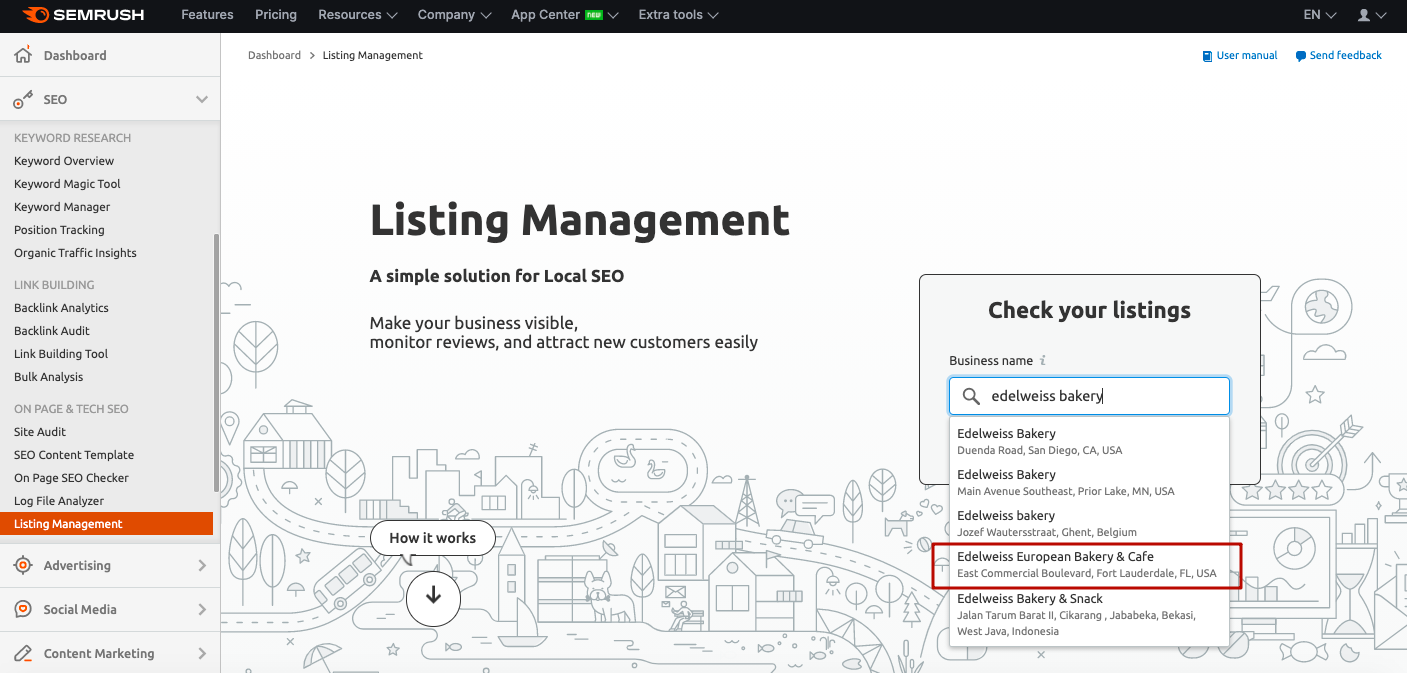Image resolution: width=1407 pixels, height=673 pixels.
Task: Expand the Advertising section chevron
Action: pos(202,566)
